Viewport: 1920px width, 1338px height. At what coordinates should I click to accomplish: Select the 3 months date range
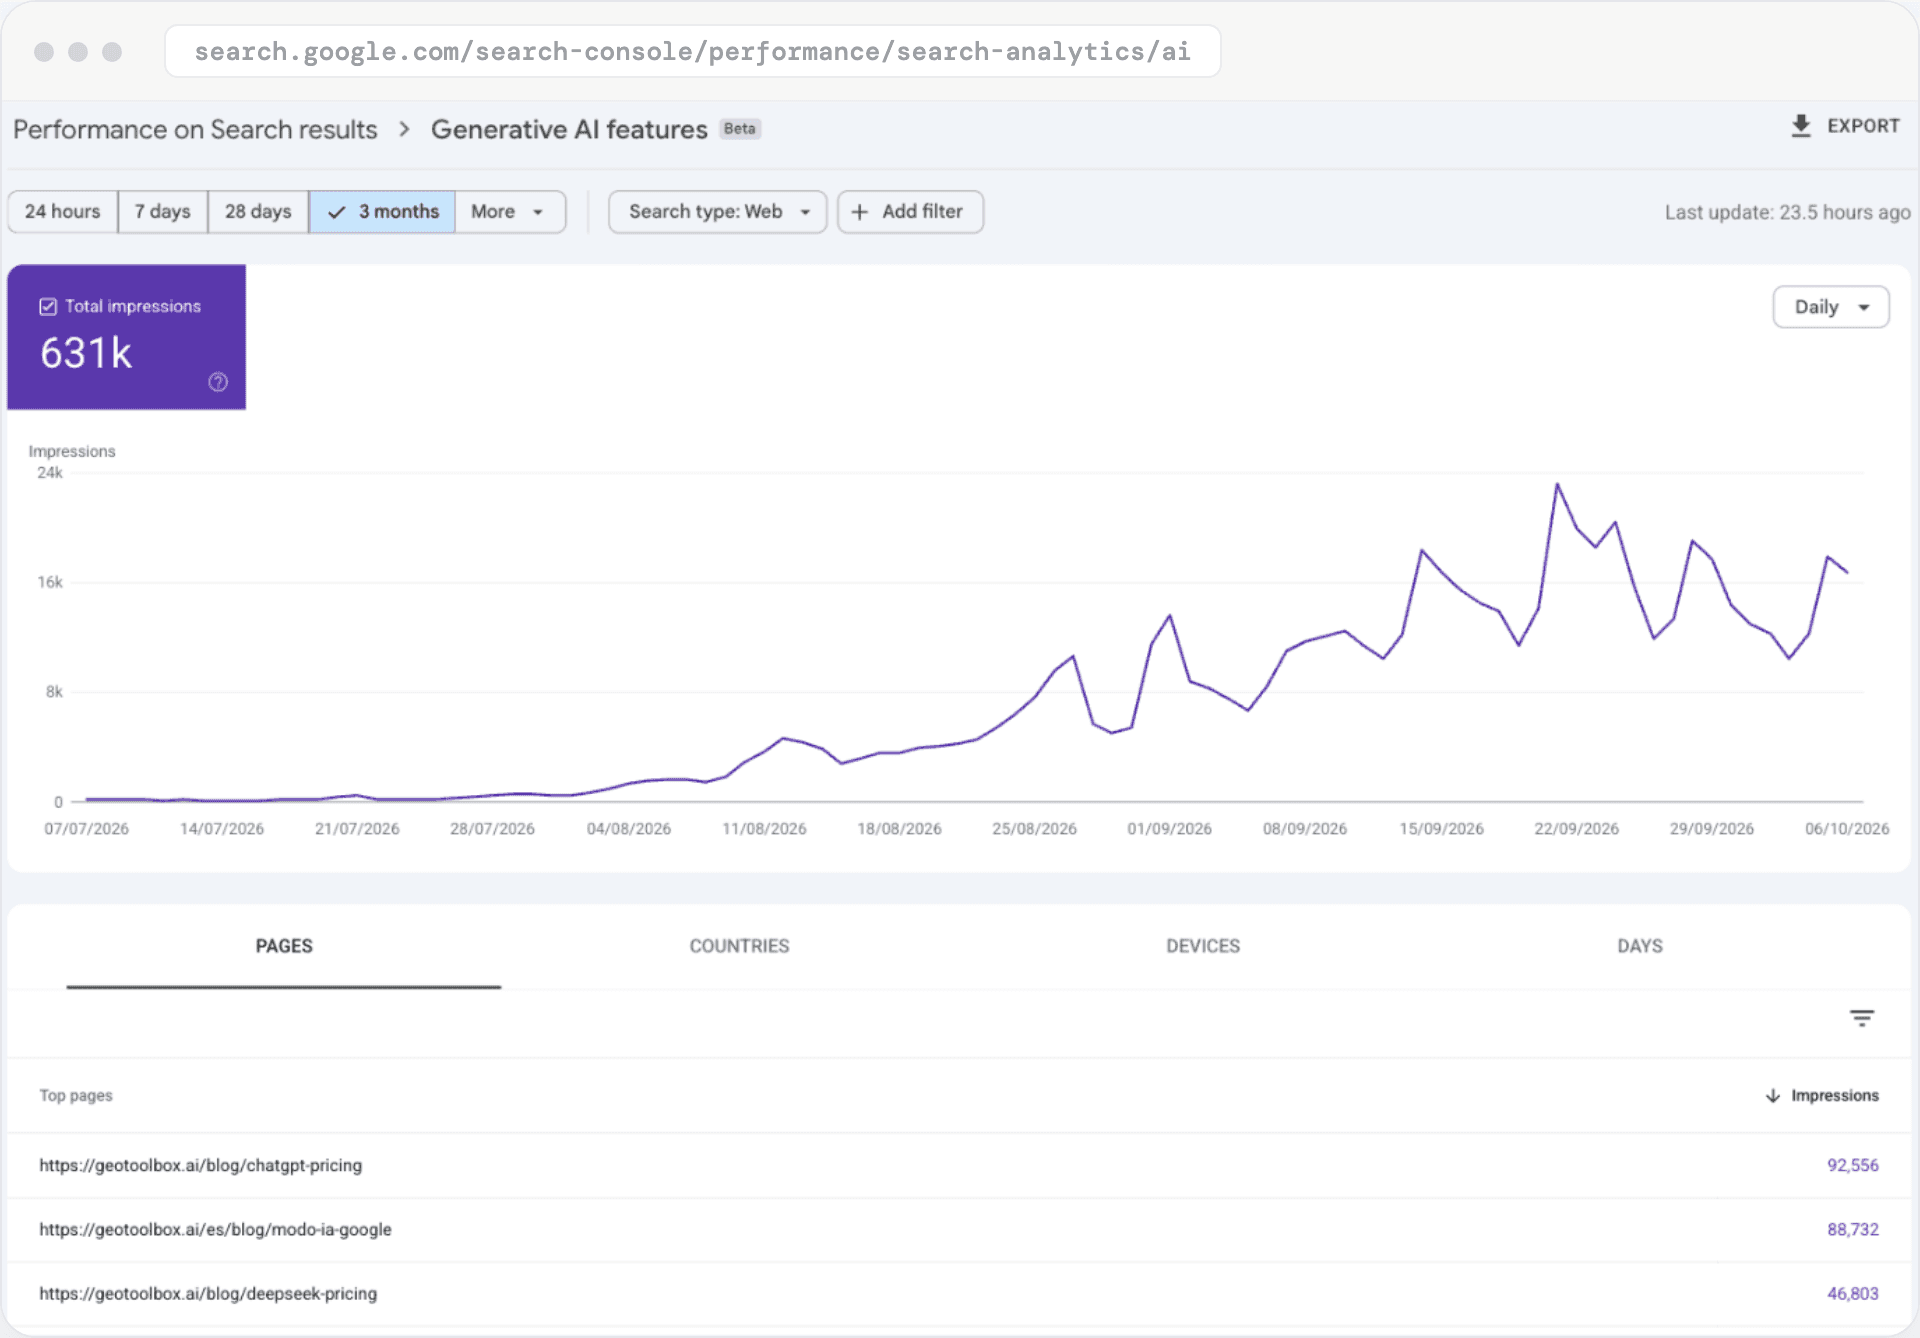[382, 212]
